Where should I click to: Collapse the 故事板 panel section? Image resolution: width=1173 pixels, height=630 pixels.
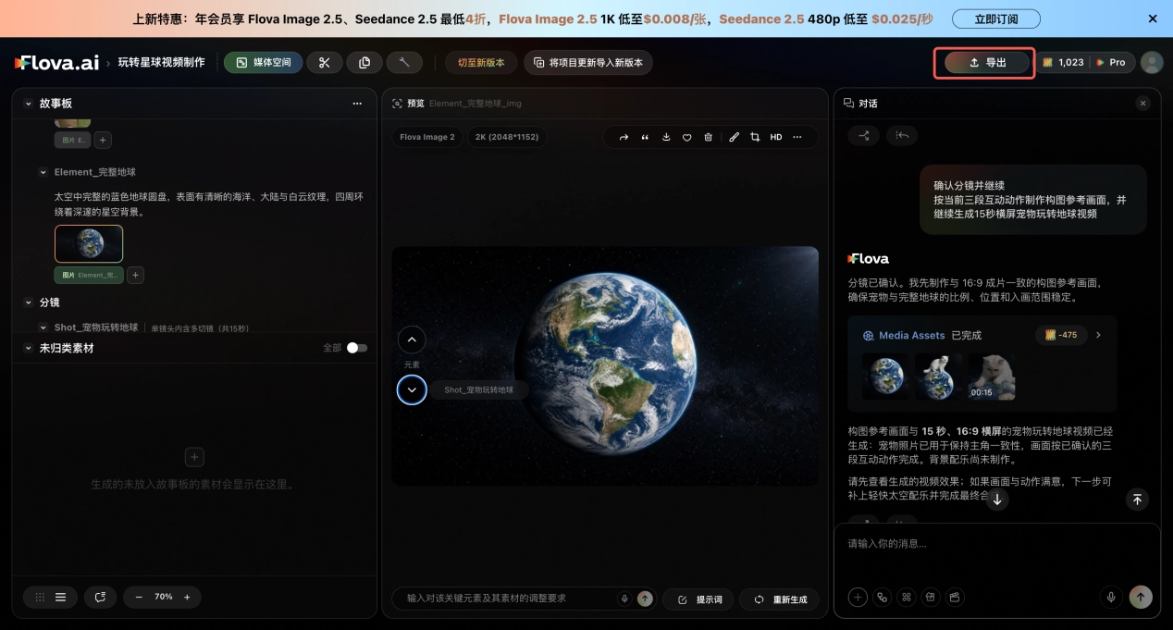coord(28,103)
